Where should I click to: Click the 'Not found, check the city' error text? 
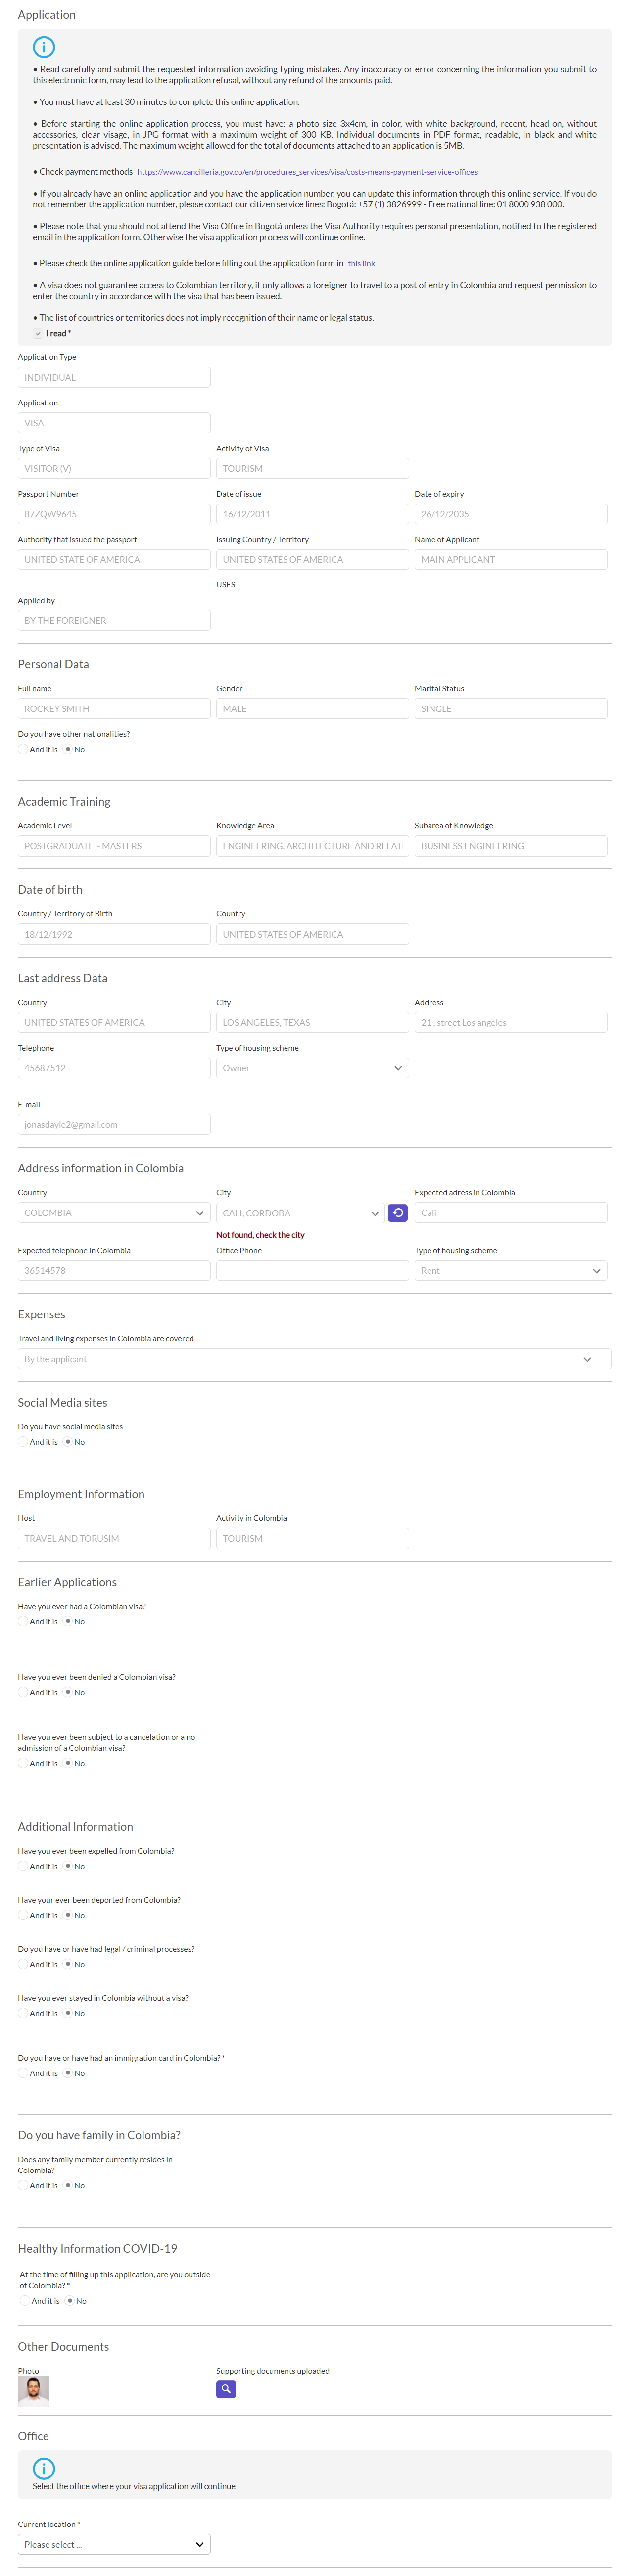pyautogui.click(x=260, y=1235)
